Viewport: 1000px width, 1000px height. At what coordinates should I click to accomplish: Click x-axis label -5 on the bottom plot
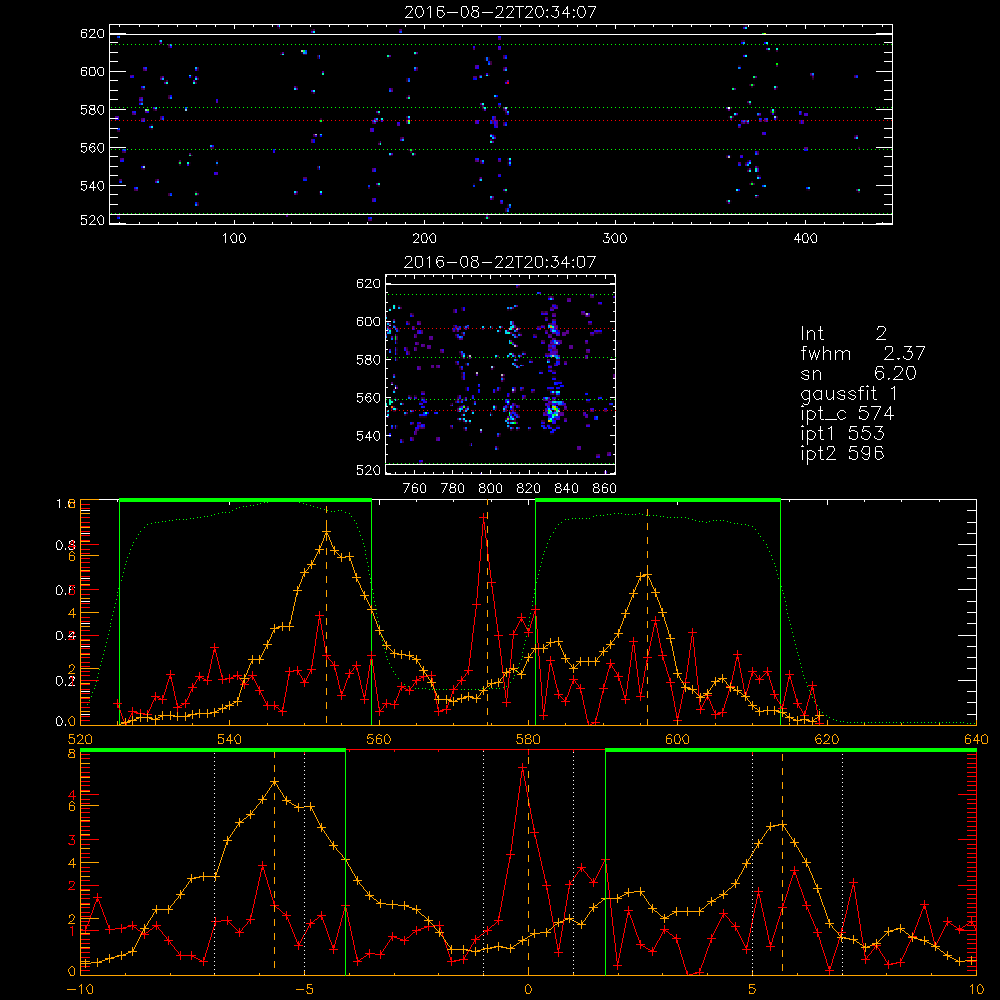(304, 990)
